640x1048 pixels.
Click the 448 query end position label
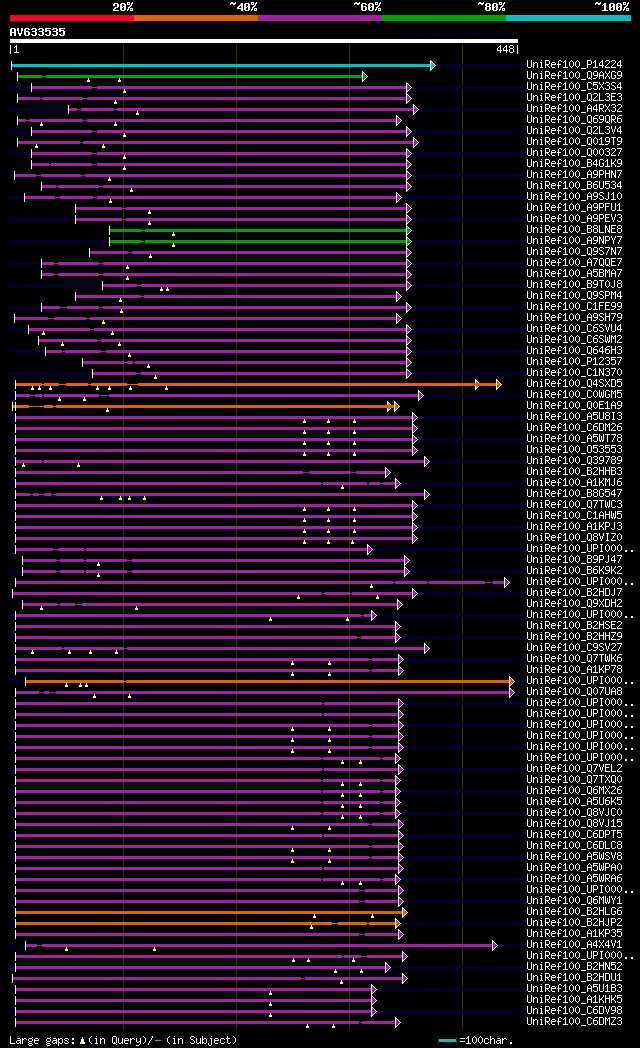(x=506, y=49)
